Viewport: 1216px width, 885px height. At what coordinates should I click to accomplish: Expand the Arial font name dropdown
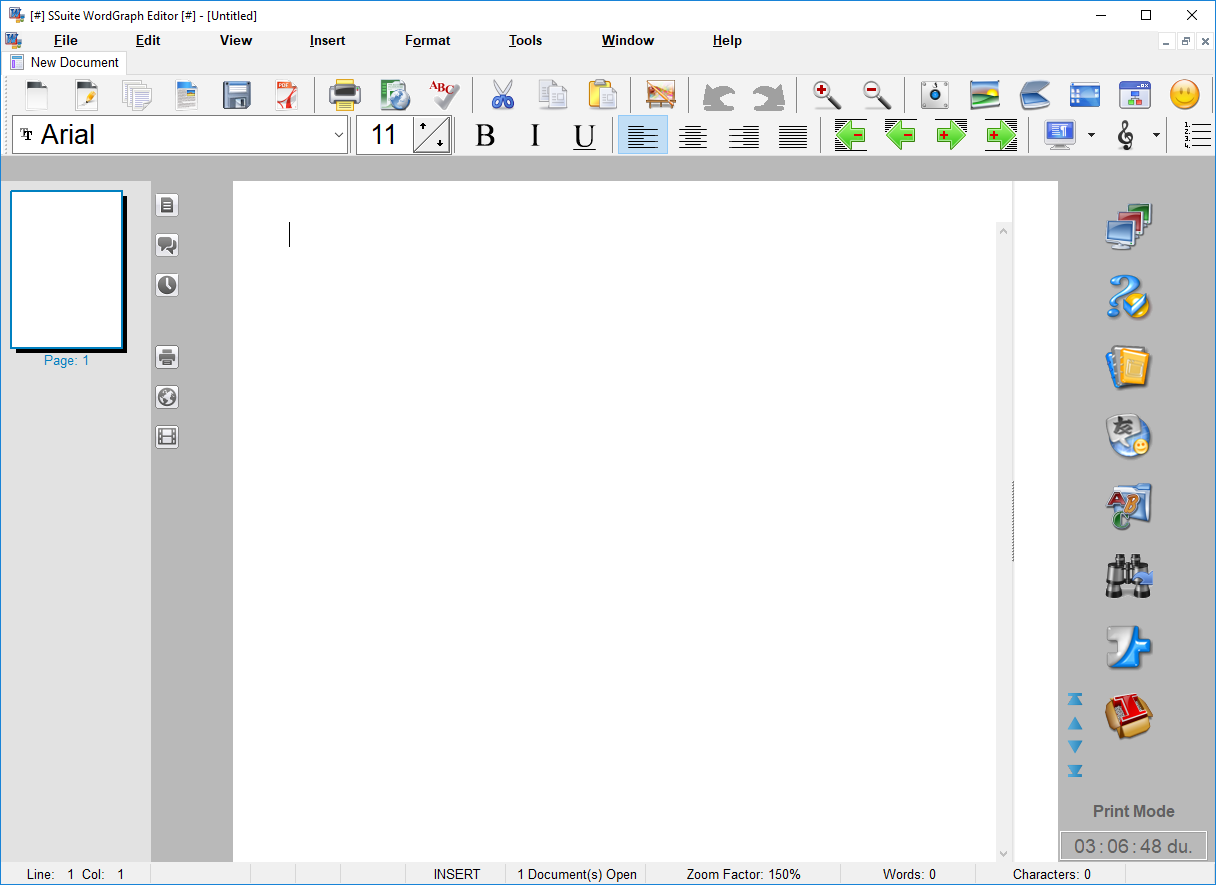click(338, 135)
